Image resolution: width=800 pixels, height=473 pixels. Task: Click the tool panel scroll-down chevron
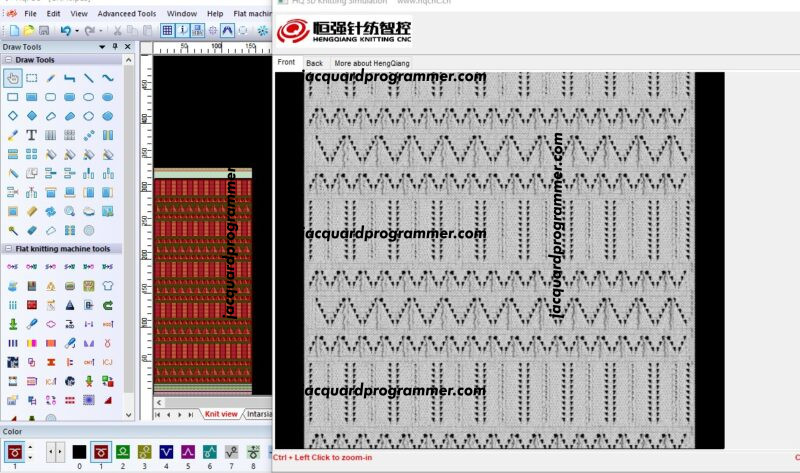(129, 415)
